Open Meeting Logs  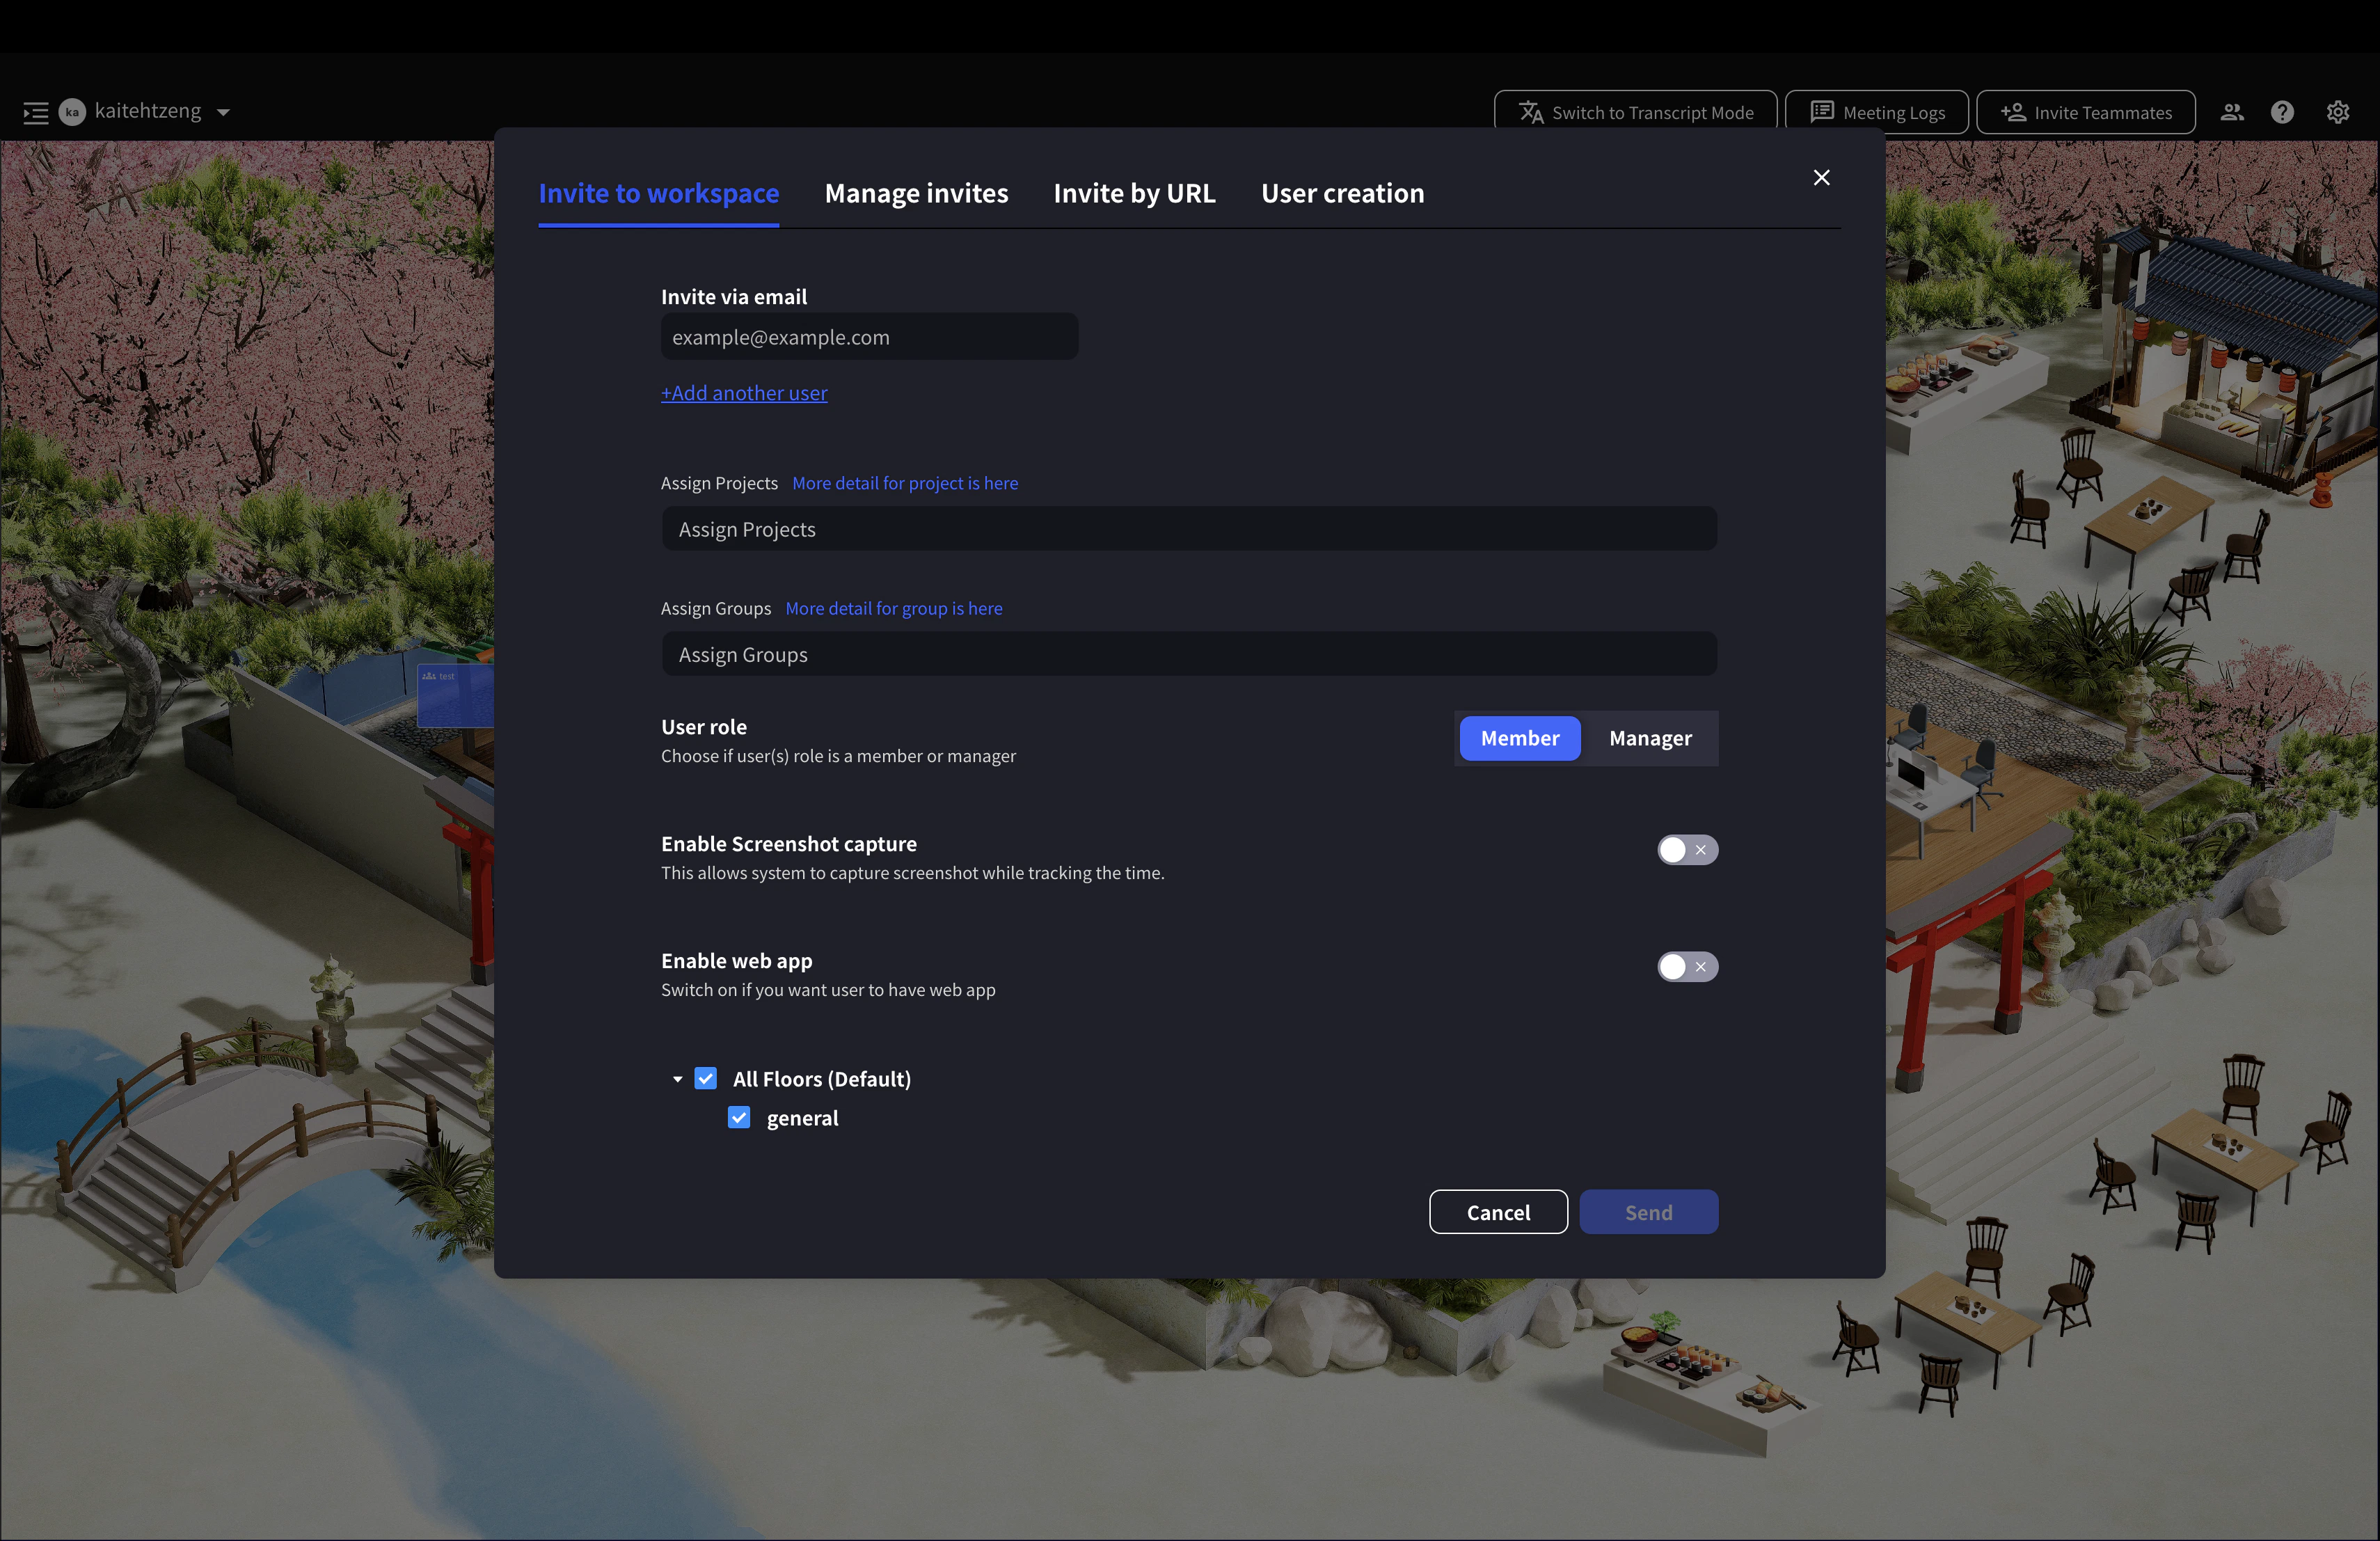pyautogui.click(x=1876, y=112)
